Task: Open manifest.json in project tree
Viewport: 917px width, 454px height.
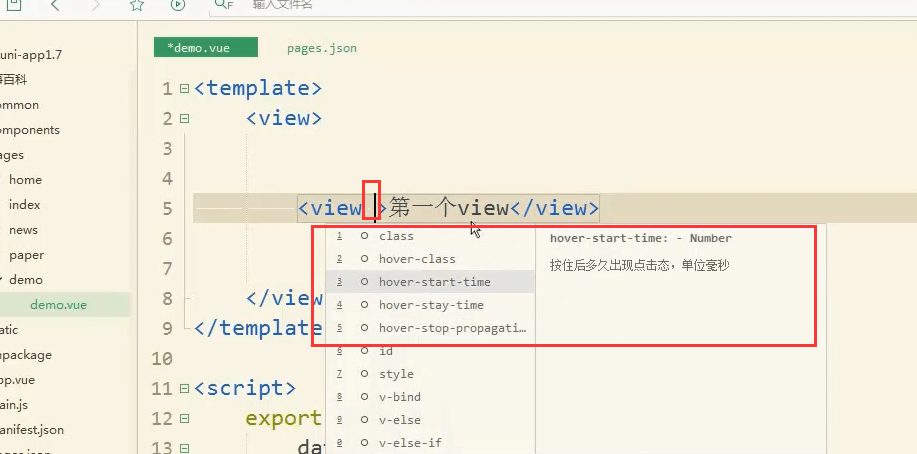Action: 32,430
